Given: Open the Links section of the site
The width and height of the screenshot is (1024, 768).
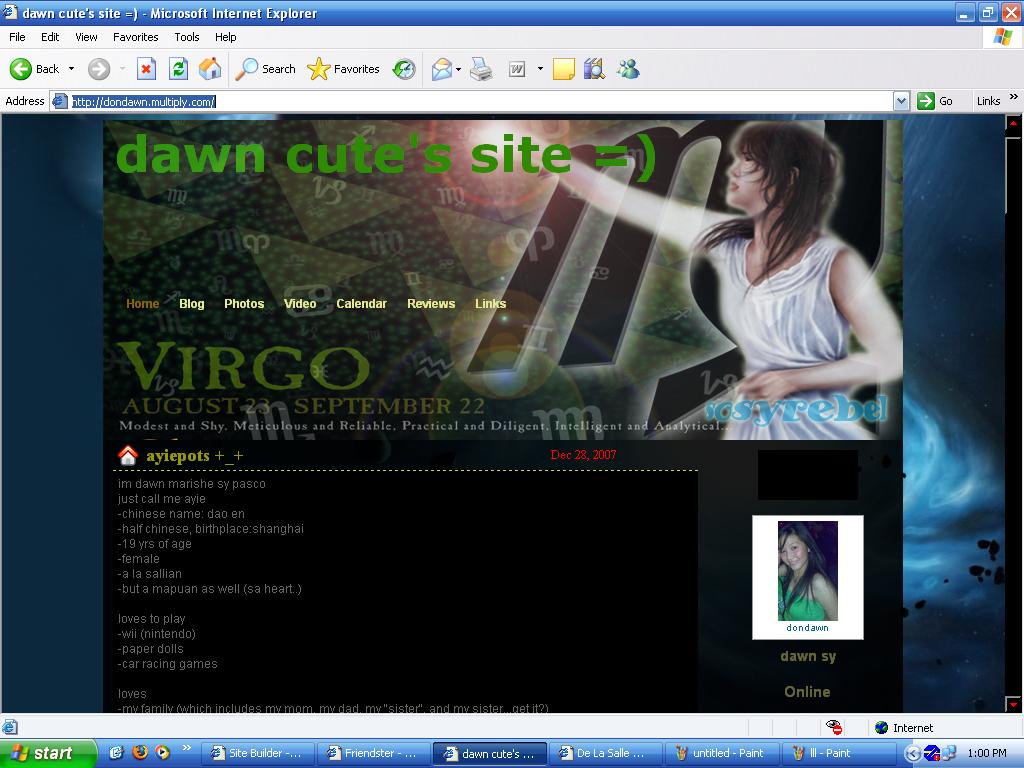Looking at the screenshot, I should (x=490, y=304).
